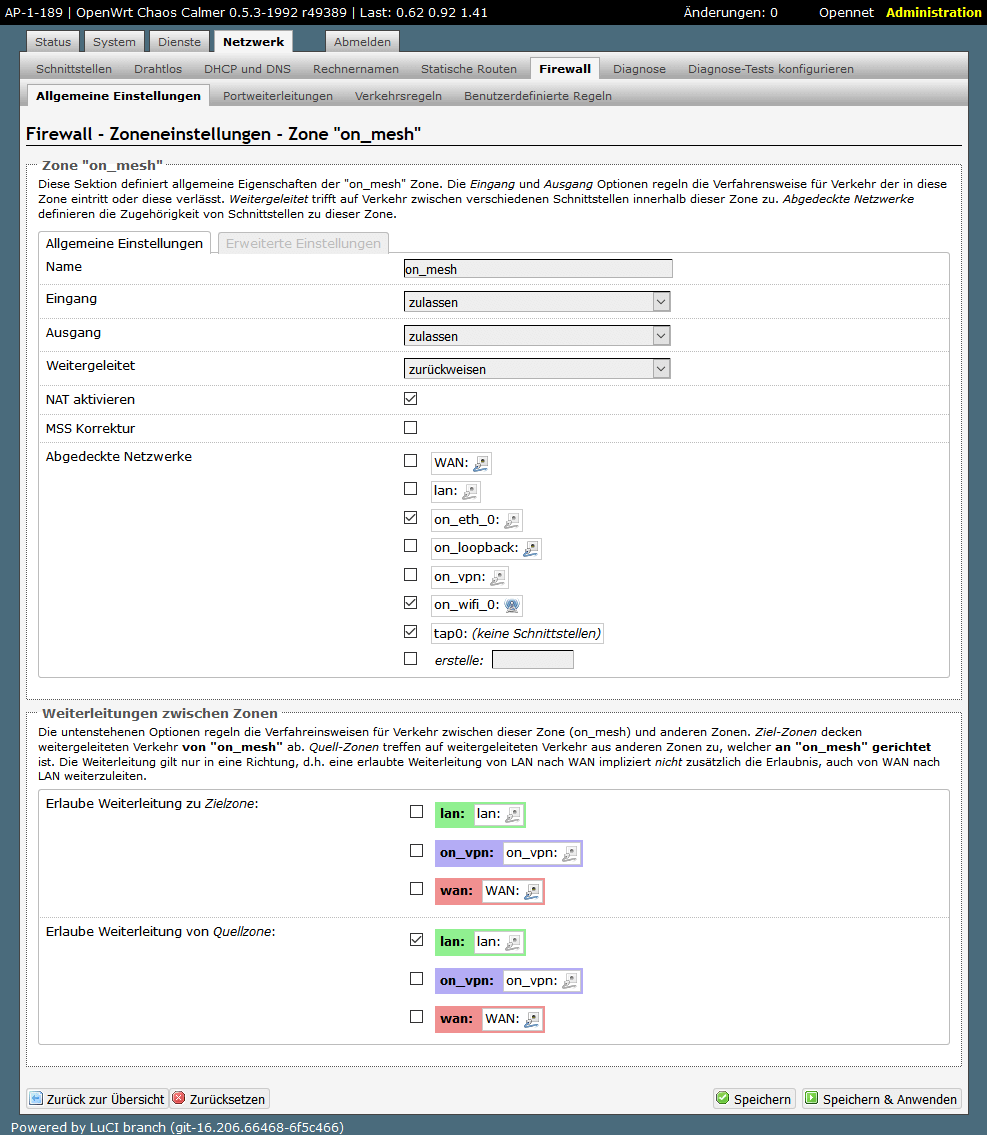This screenshot has height=1135, width=987.
Task: Click the on_eth_0 network interface icon
Action: coord(511,520)
